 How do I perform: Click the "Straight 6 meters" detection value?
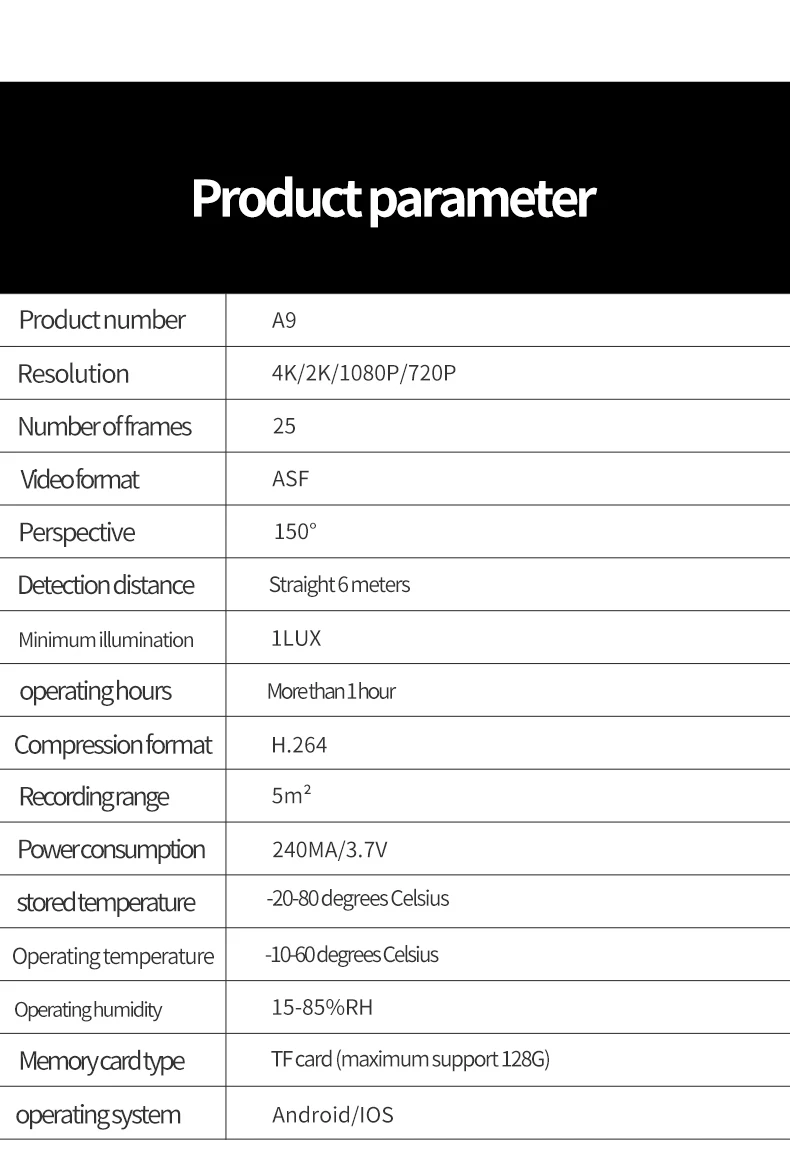(339, 585)
